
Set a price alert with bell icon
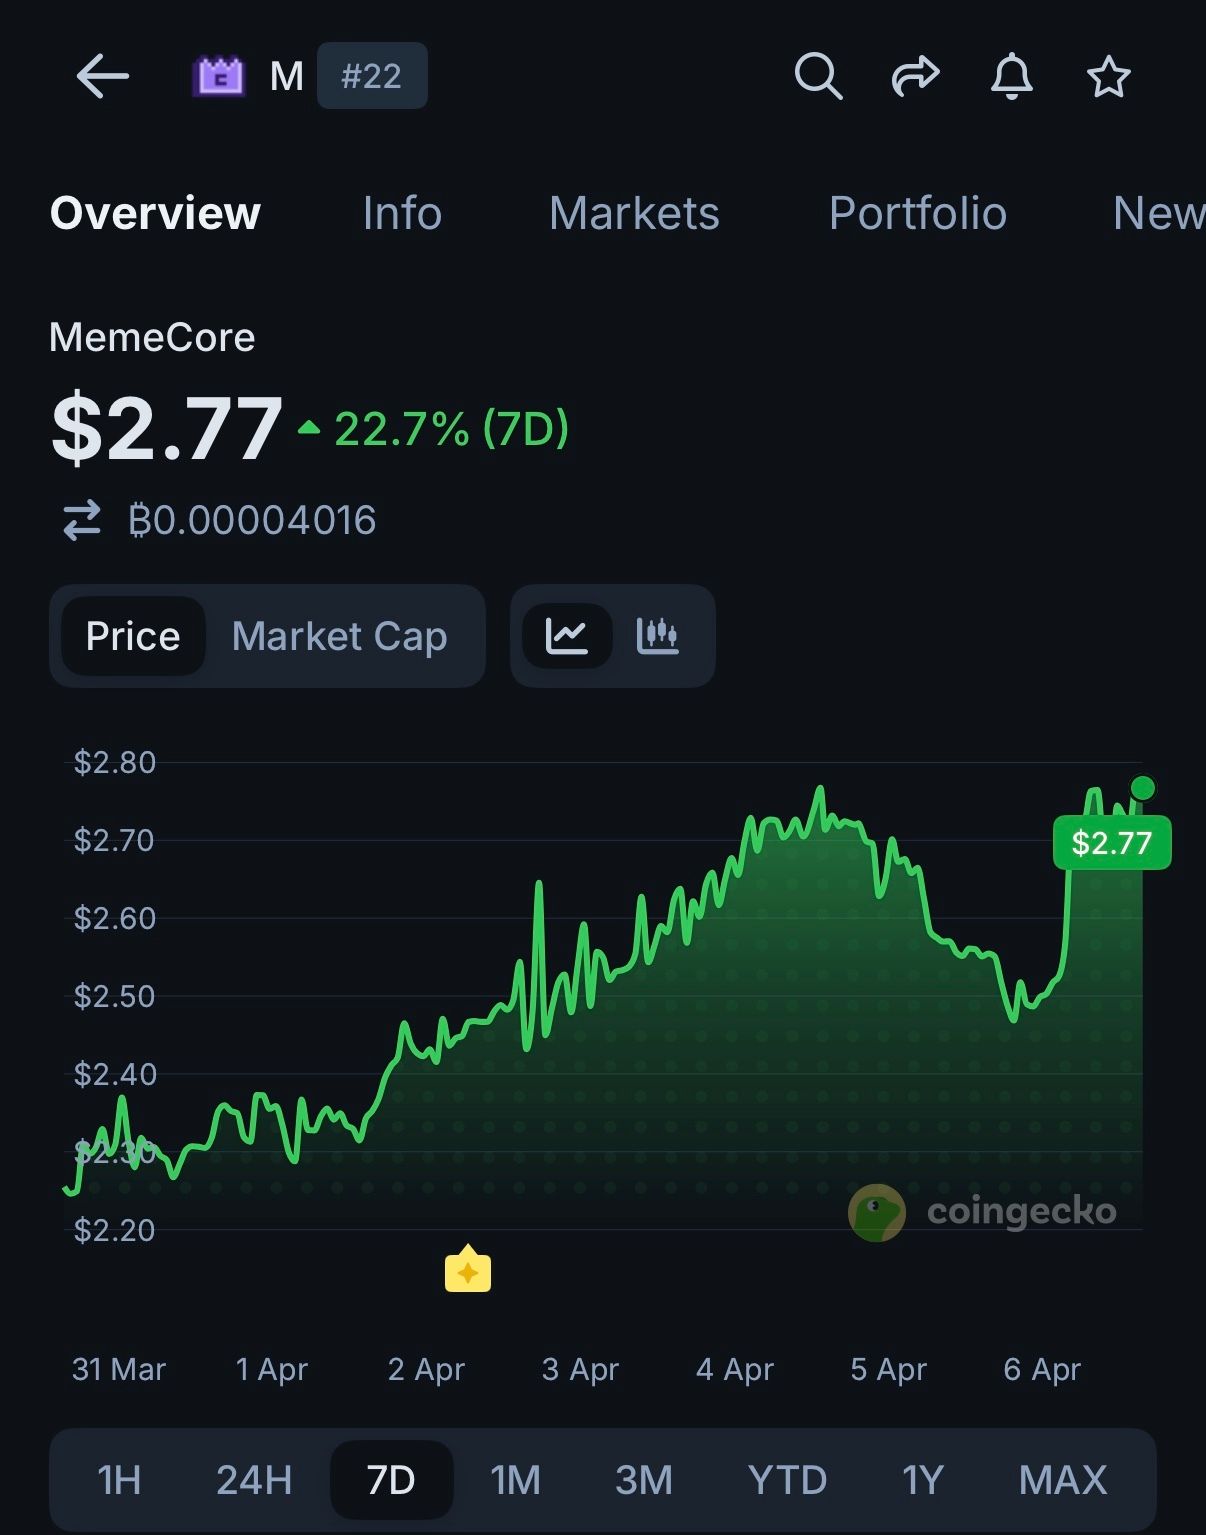pos(1011,76)
